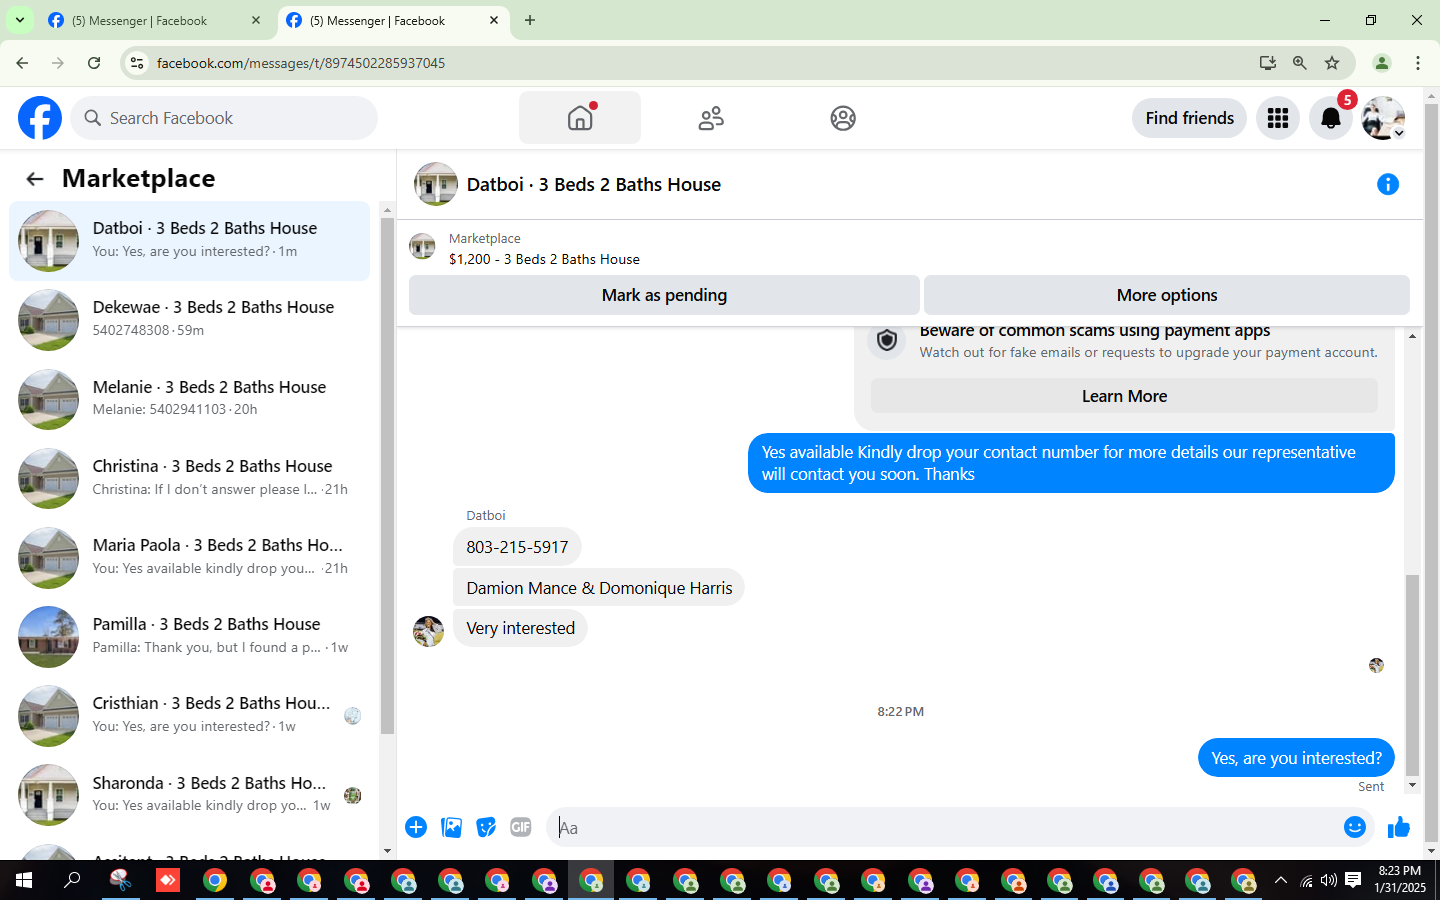Image resolution: width=1440 pixels, height=900 pixels.
Task: Select the Datboi conversation in the list
Action: (x=190, y=241)
